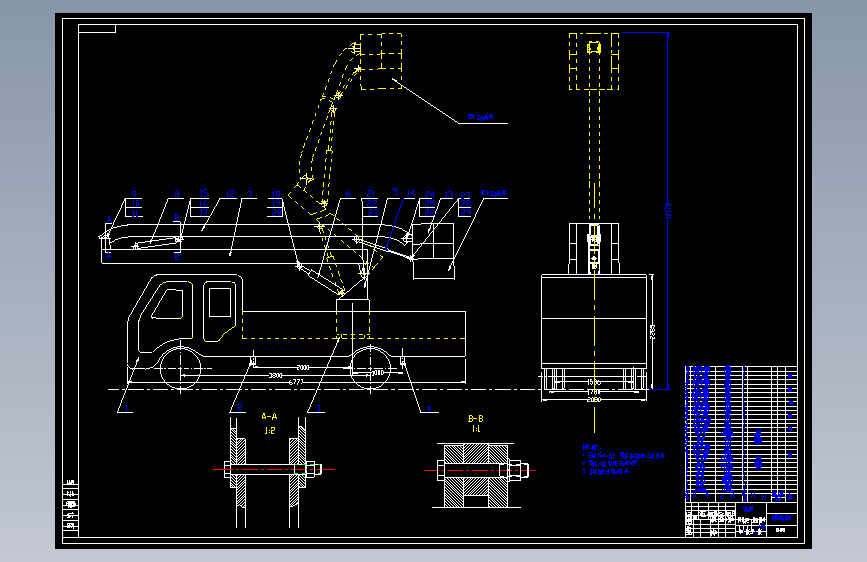The height and width of the screenshot is (562, 867).
Task: Select the 6771 overall length dimension
Action: pos(296,382)
